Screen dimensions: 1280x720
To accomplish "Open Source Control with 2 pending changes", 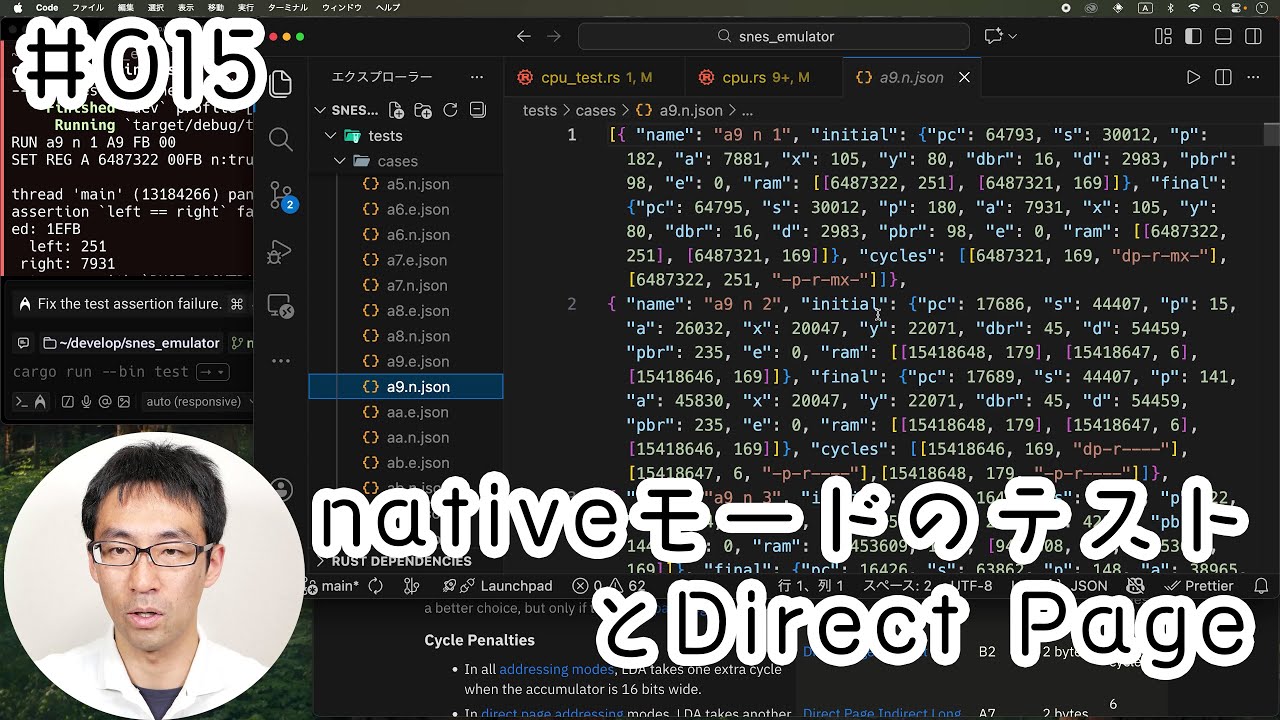I will point(282,196).
